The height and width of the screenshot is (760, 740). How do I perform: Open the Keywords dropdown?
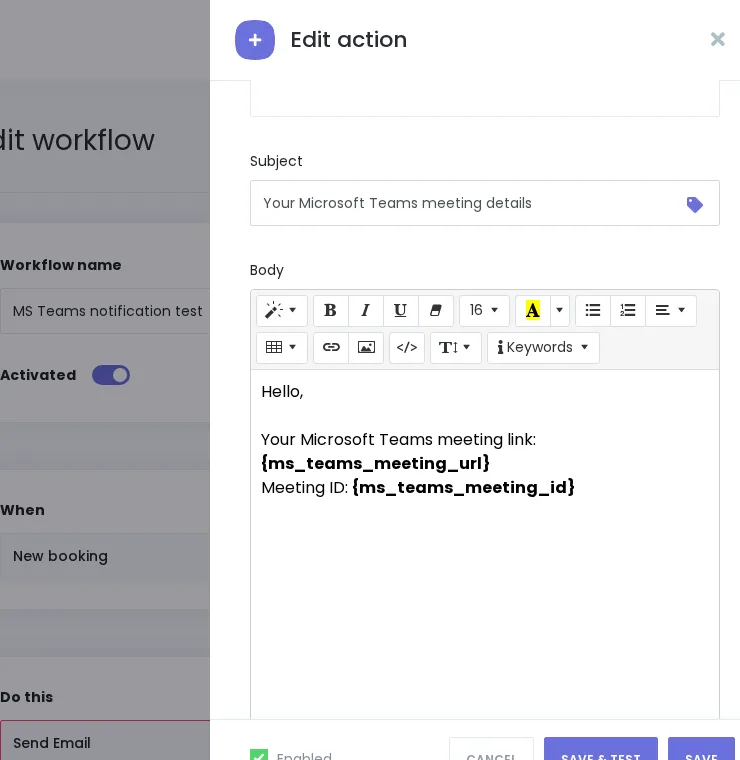coord(543,348)
